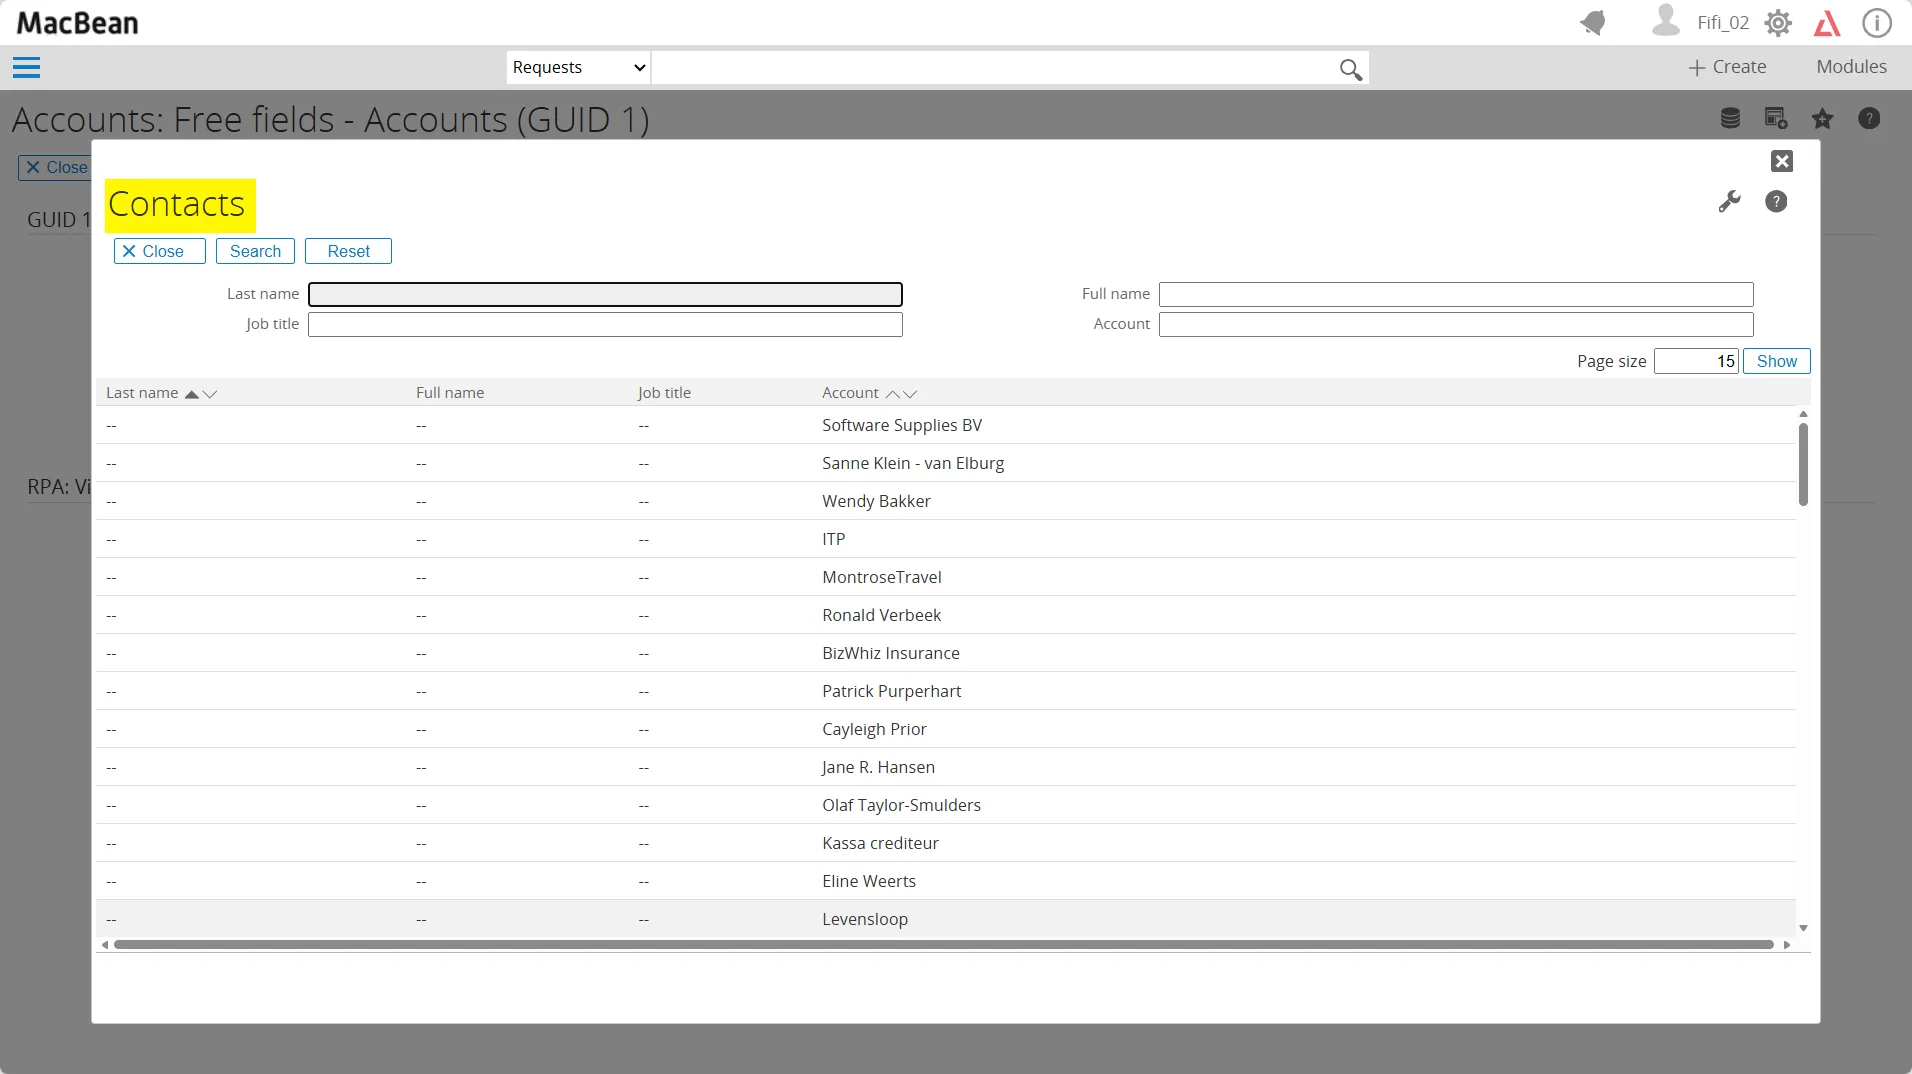1912x1074 pixels.
Task: Click the notifications bell icon
Action: [1593, 22]
